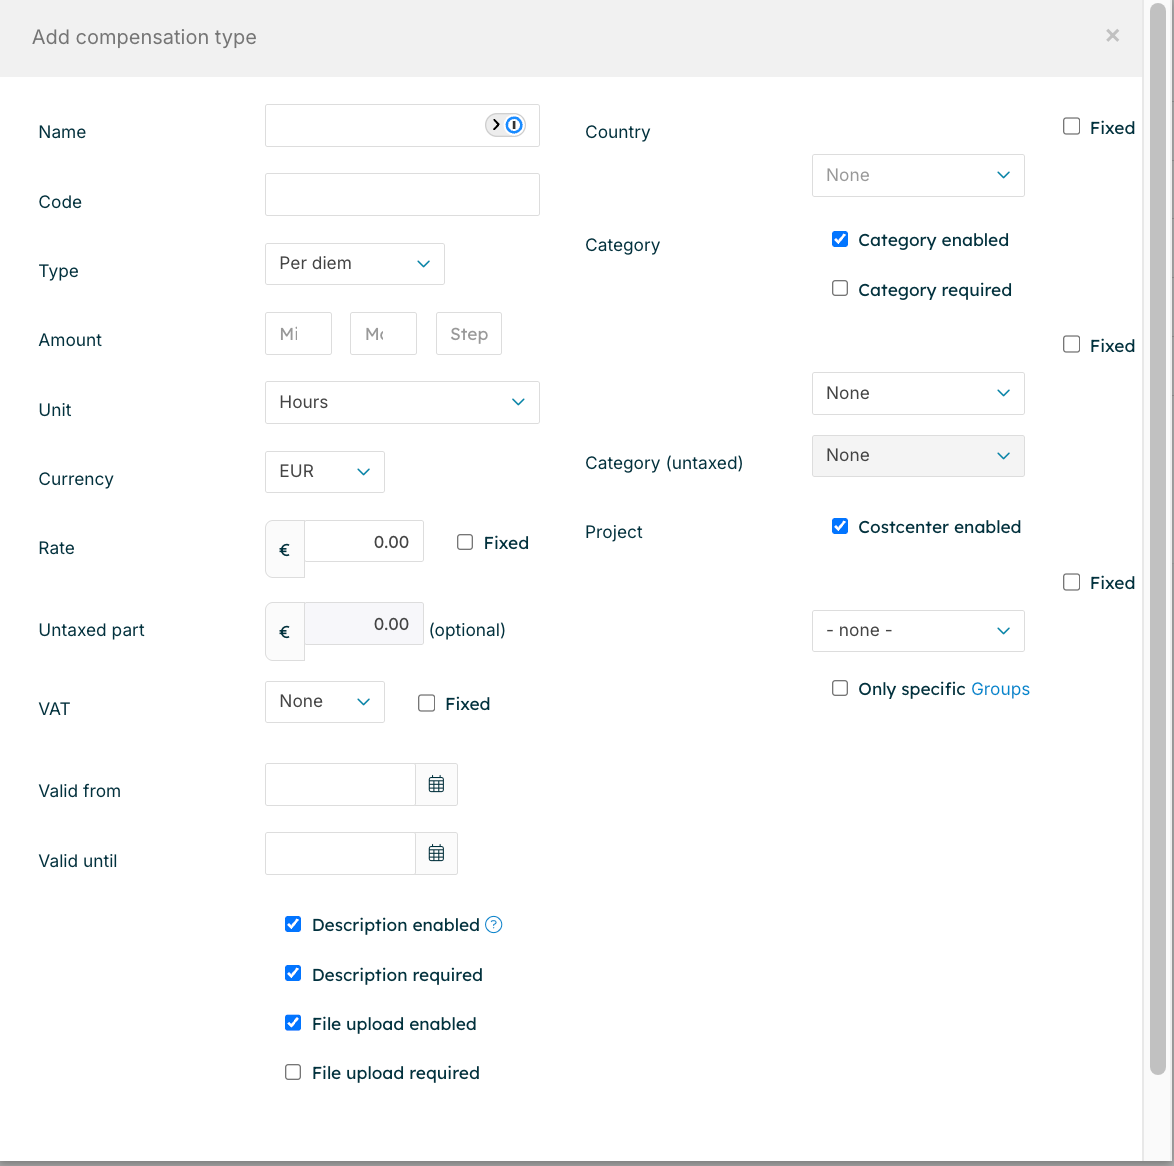Viewport: 1174px width, 1166px height.
Task: Click the vertical scrollbar on the right
Action: point(1158,540)
